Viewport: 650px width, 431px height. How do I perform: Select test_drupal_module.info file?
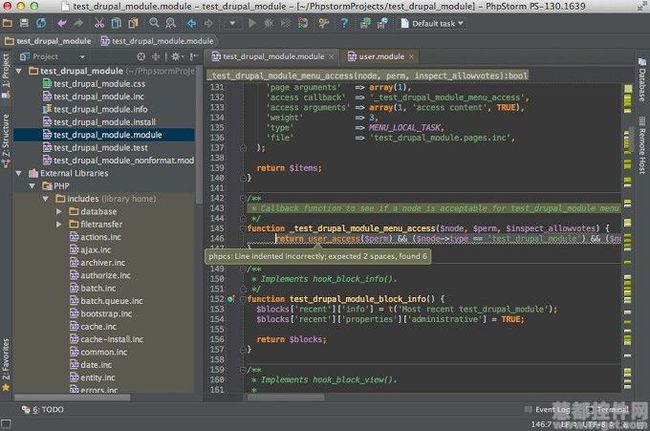pos(101,109)
